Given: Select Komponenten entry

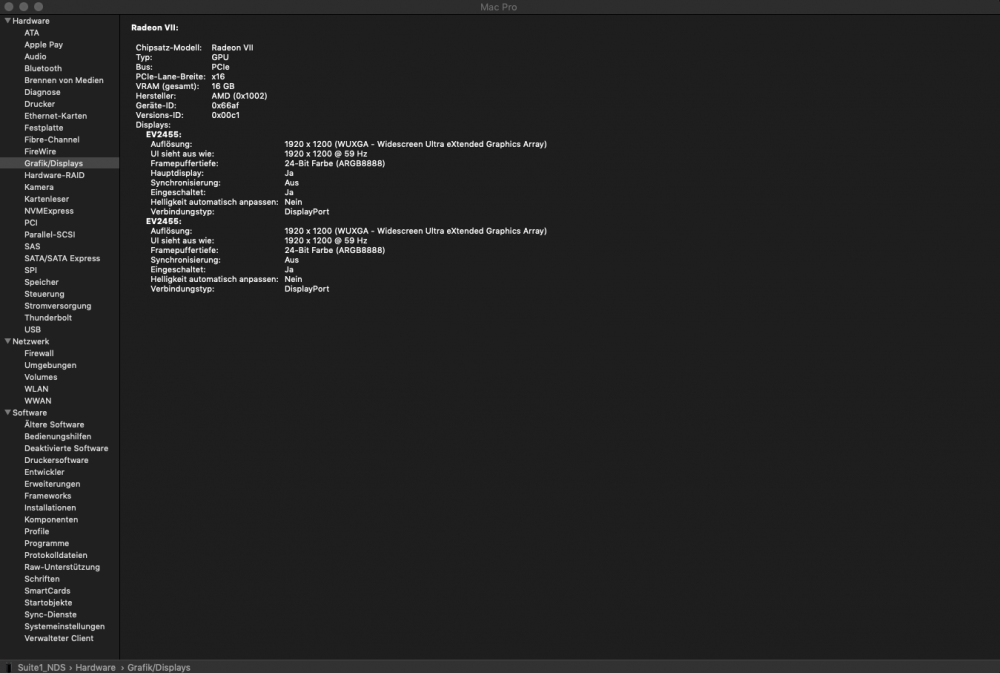Looking at the screenshot, I should pyautogui.click(x=51, y=520).
